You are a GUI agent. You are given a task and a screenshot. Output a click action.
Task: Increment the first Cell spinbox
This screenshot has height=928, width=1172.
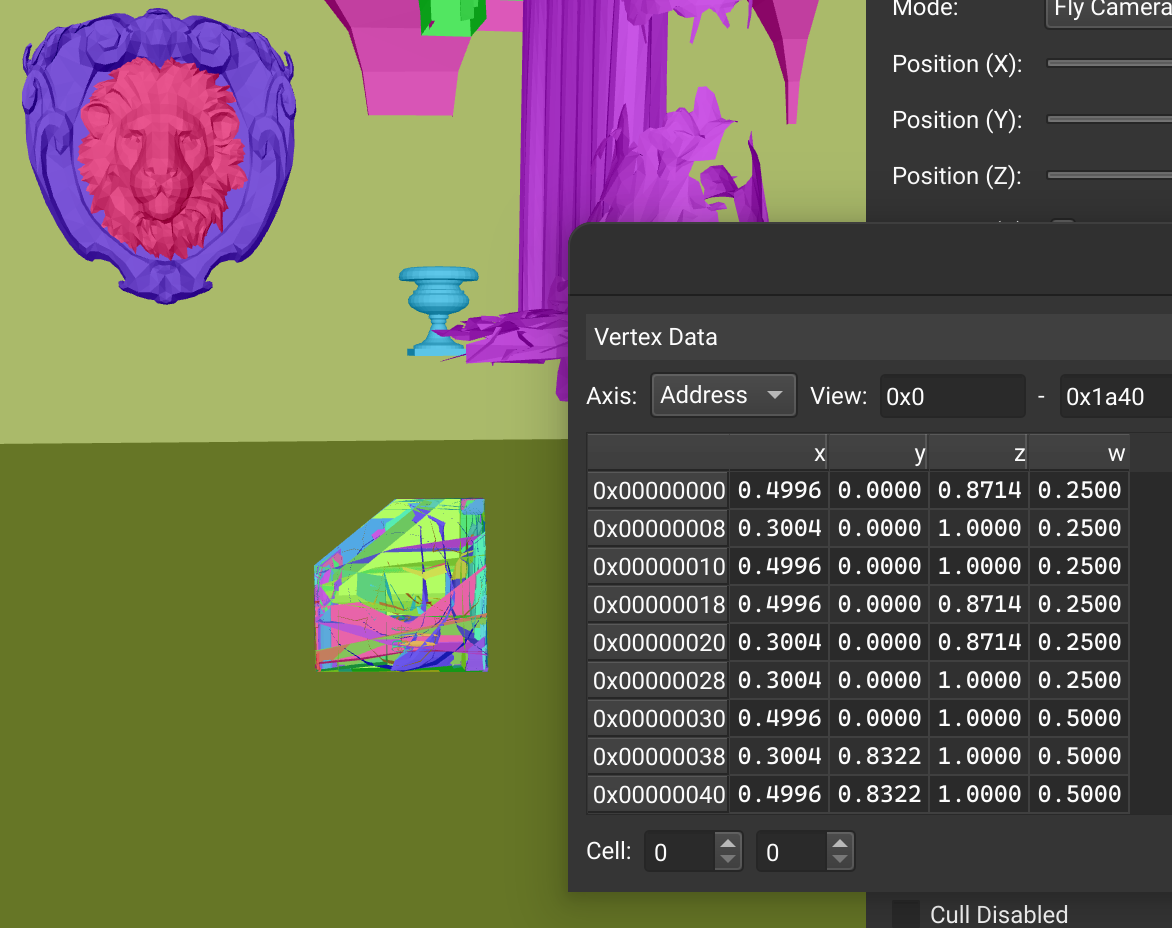[x=728, y=843]
